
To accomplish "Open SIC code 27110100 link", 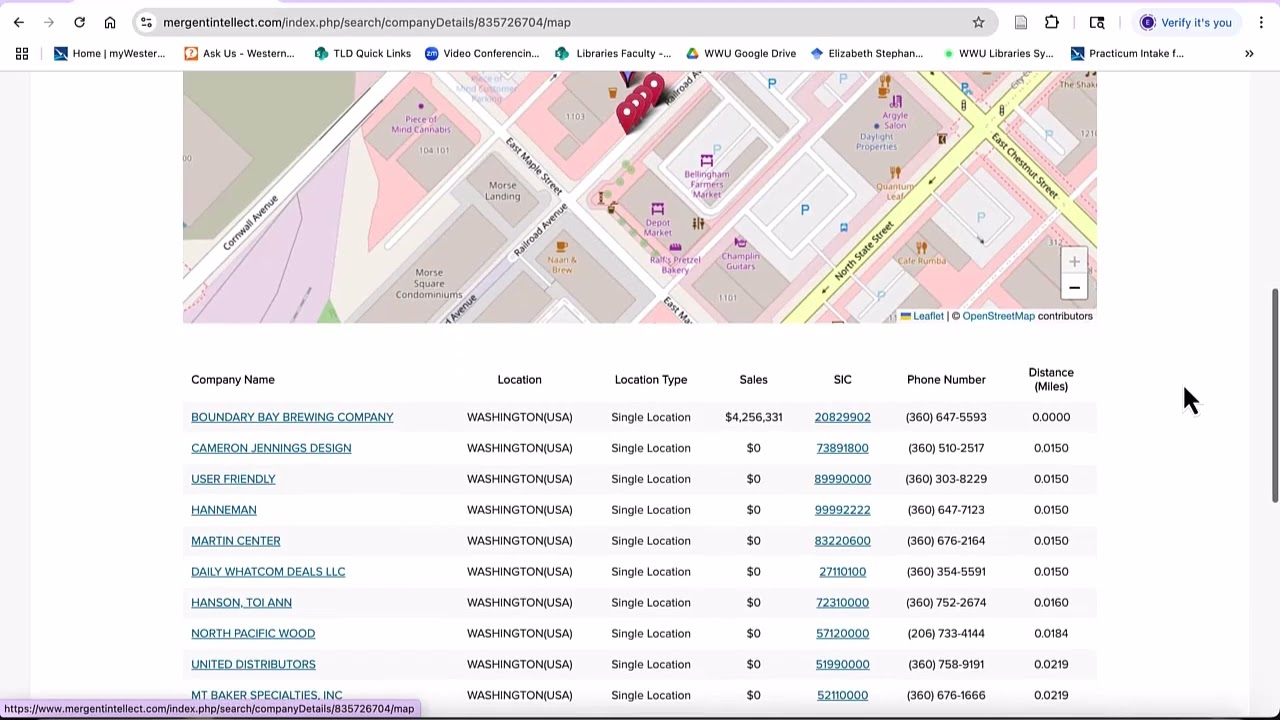I will [842, 572].
